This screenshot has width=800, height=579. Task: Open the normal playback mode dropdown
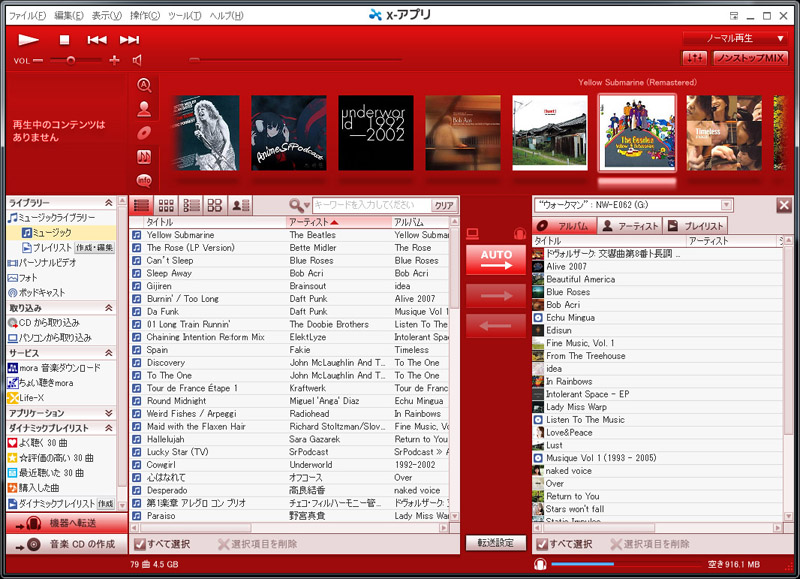tap(734, 38)
